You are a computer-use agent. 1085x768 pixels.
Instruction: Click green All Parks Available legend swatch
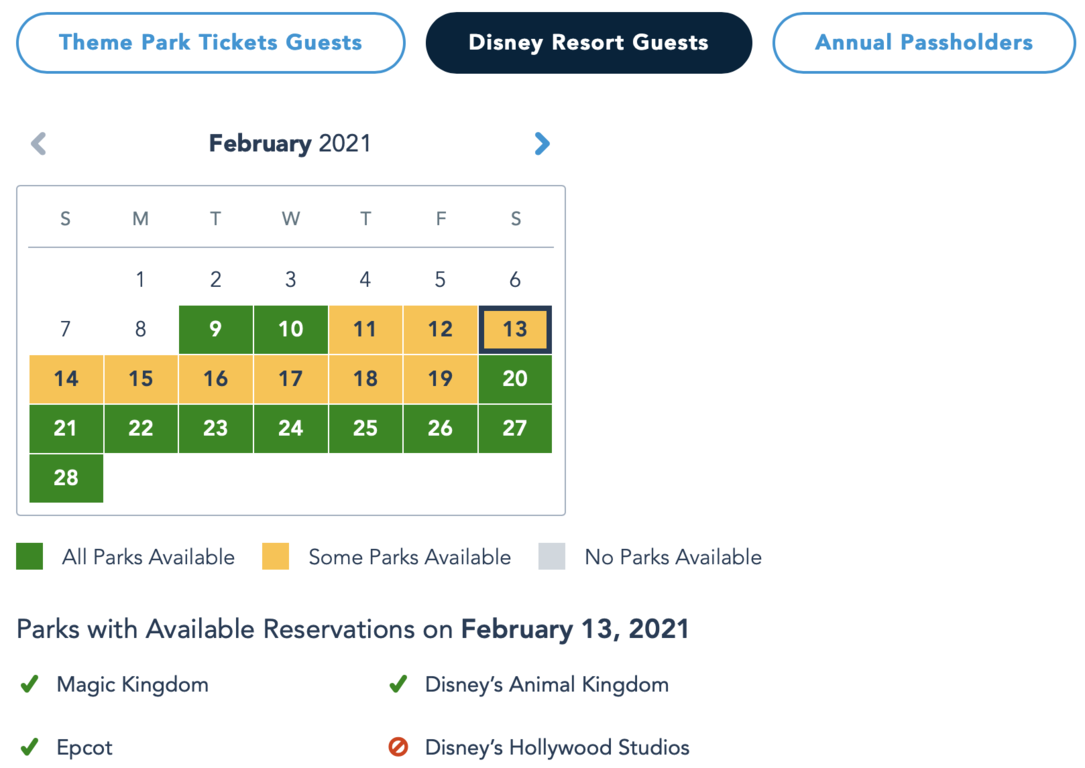tap(30, 557)
